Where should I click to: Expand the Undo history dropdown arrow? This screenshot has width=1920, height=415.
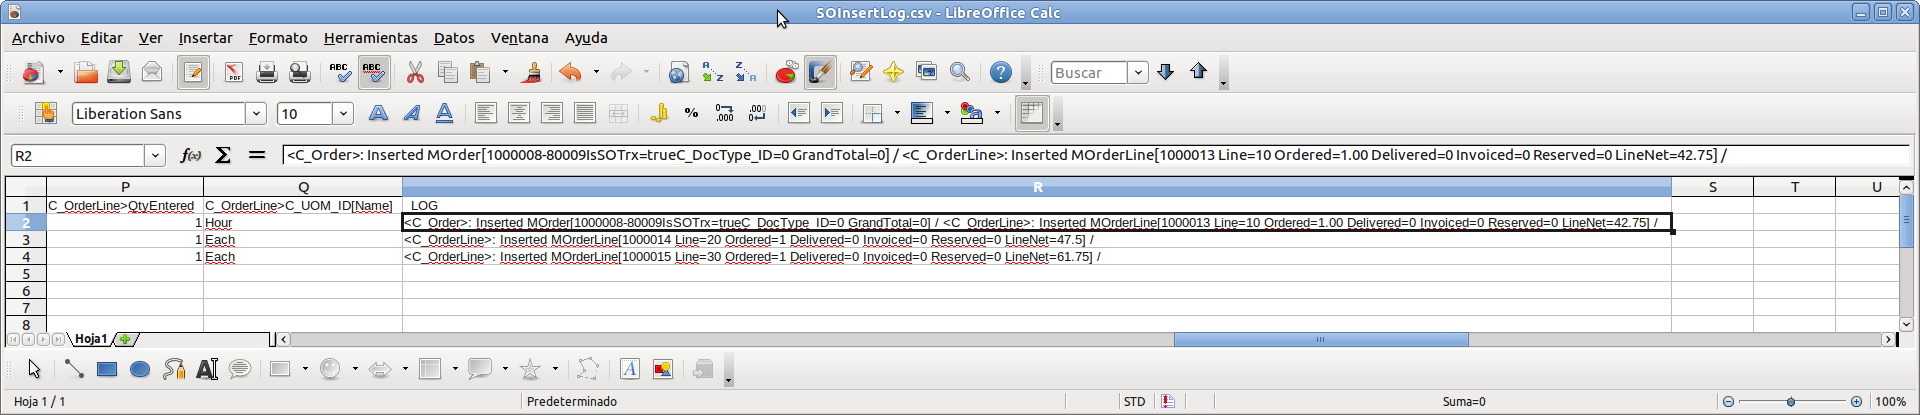click(596, 72)
